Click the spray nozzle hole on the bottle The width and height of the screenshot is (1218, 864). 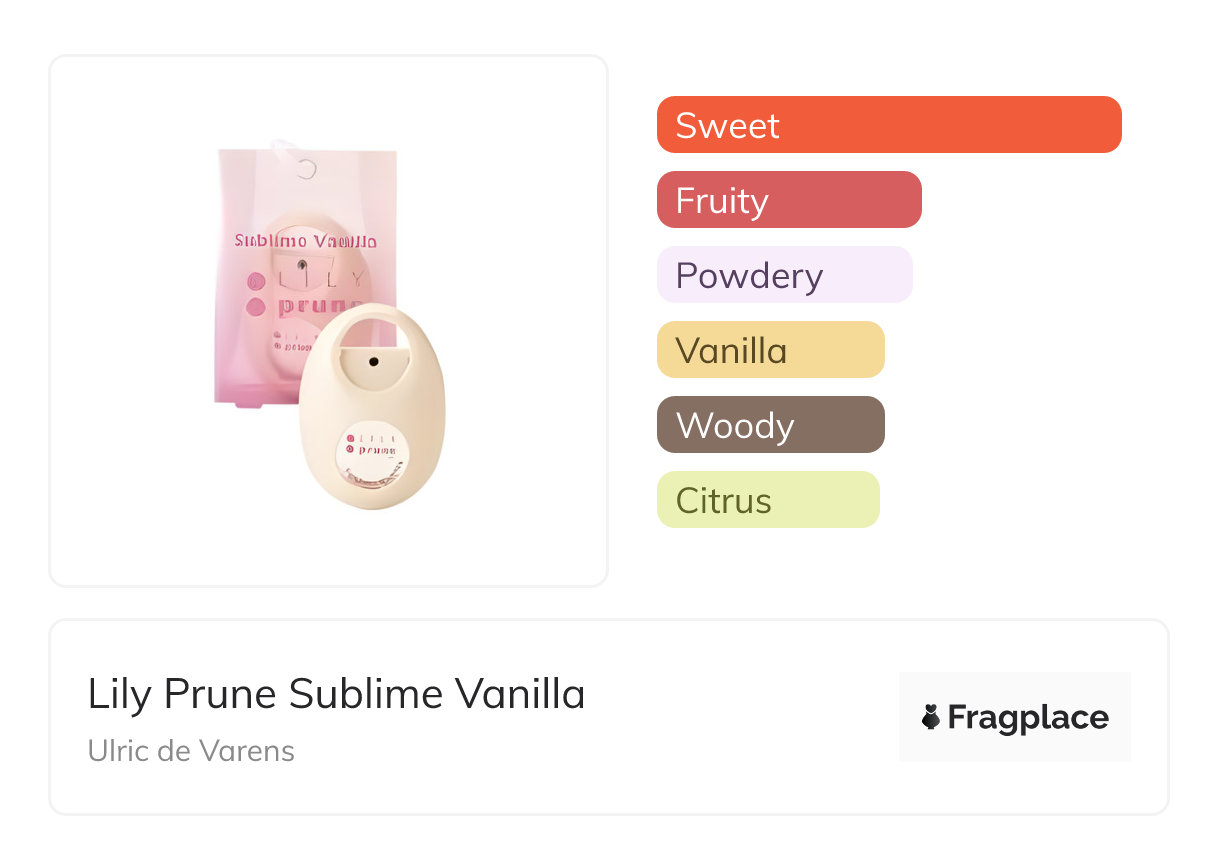pyautogui.click(x=373, y=361)
